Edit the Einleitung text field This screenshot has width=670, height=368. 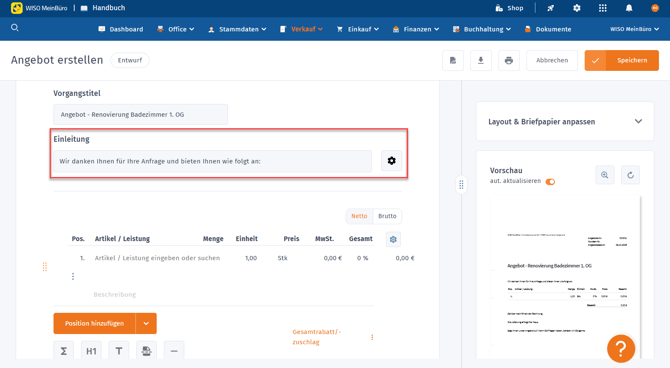click(212, 161)
